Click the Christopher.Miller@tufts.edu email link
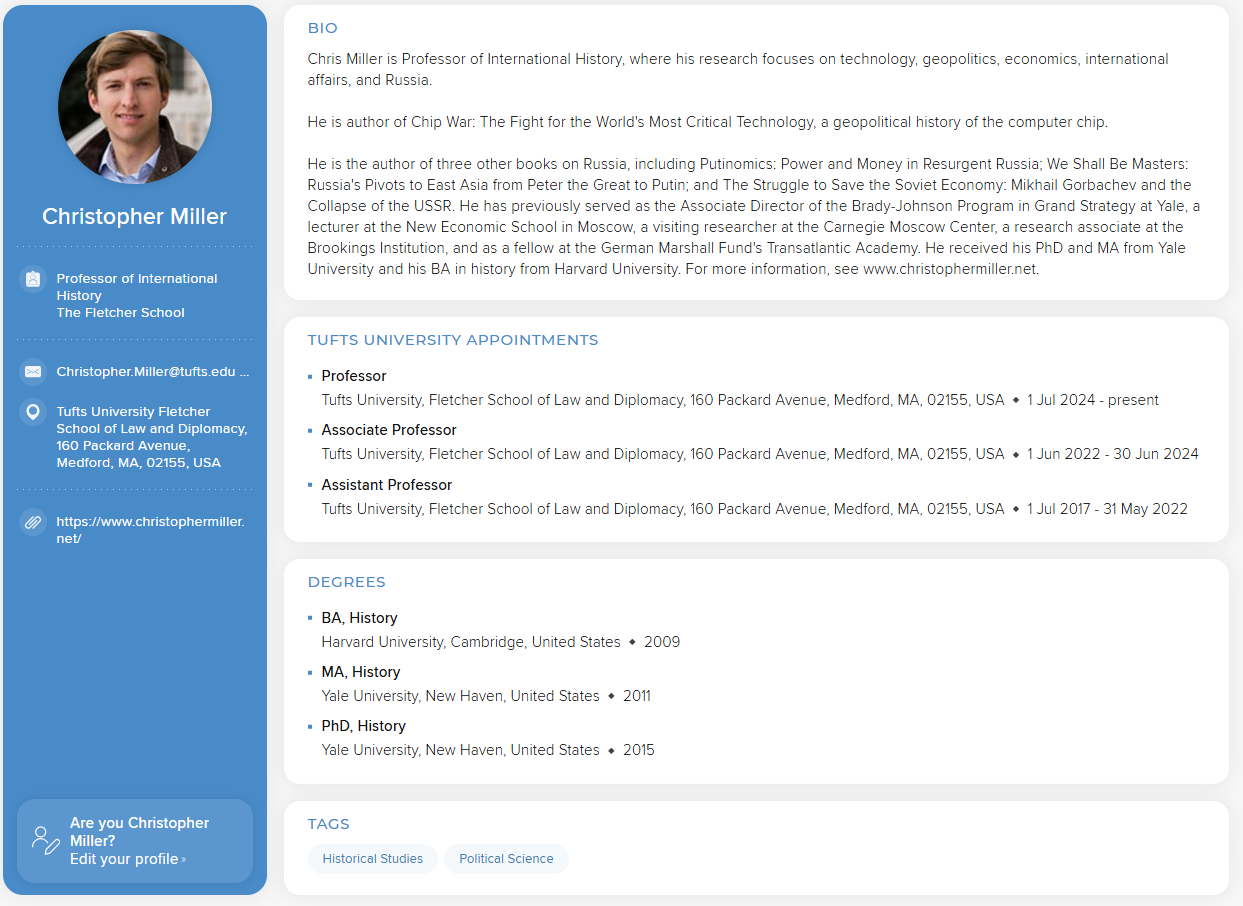This screenshot has width=1243, height=906. tap(153, 372)
